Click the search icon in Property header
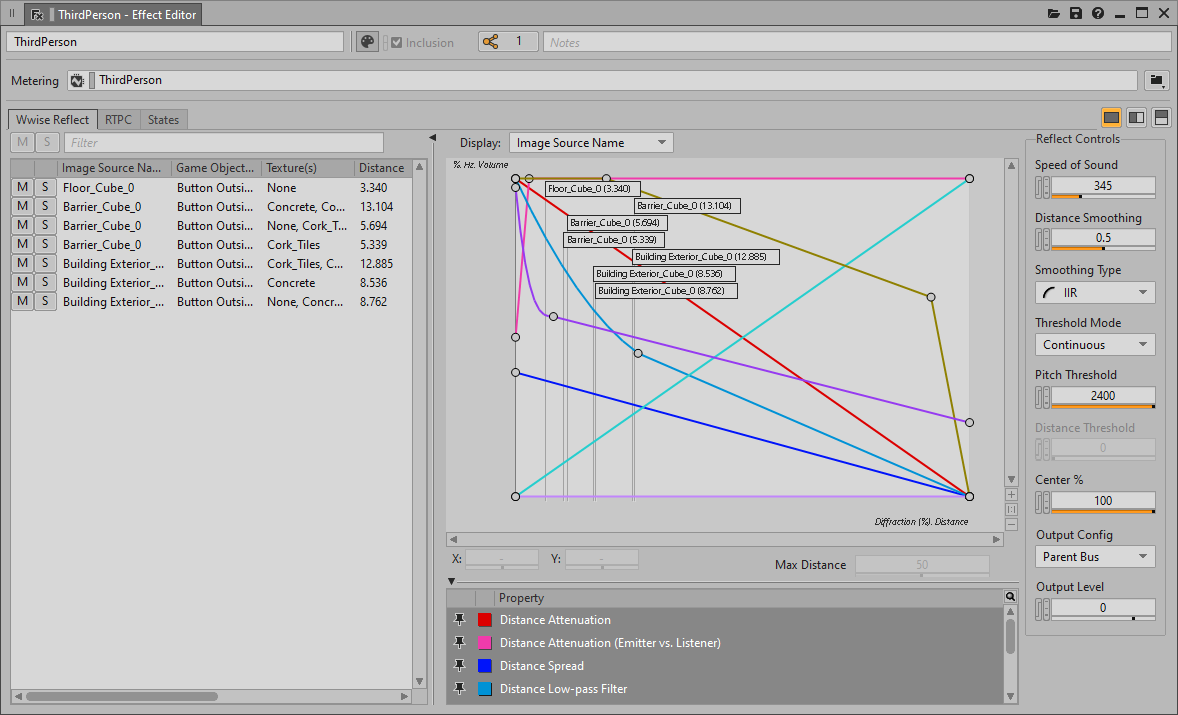Image resolution: width=1178 pixels, height=715 pixels. (1010, 597)
